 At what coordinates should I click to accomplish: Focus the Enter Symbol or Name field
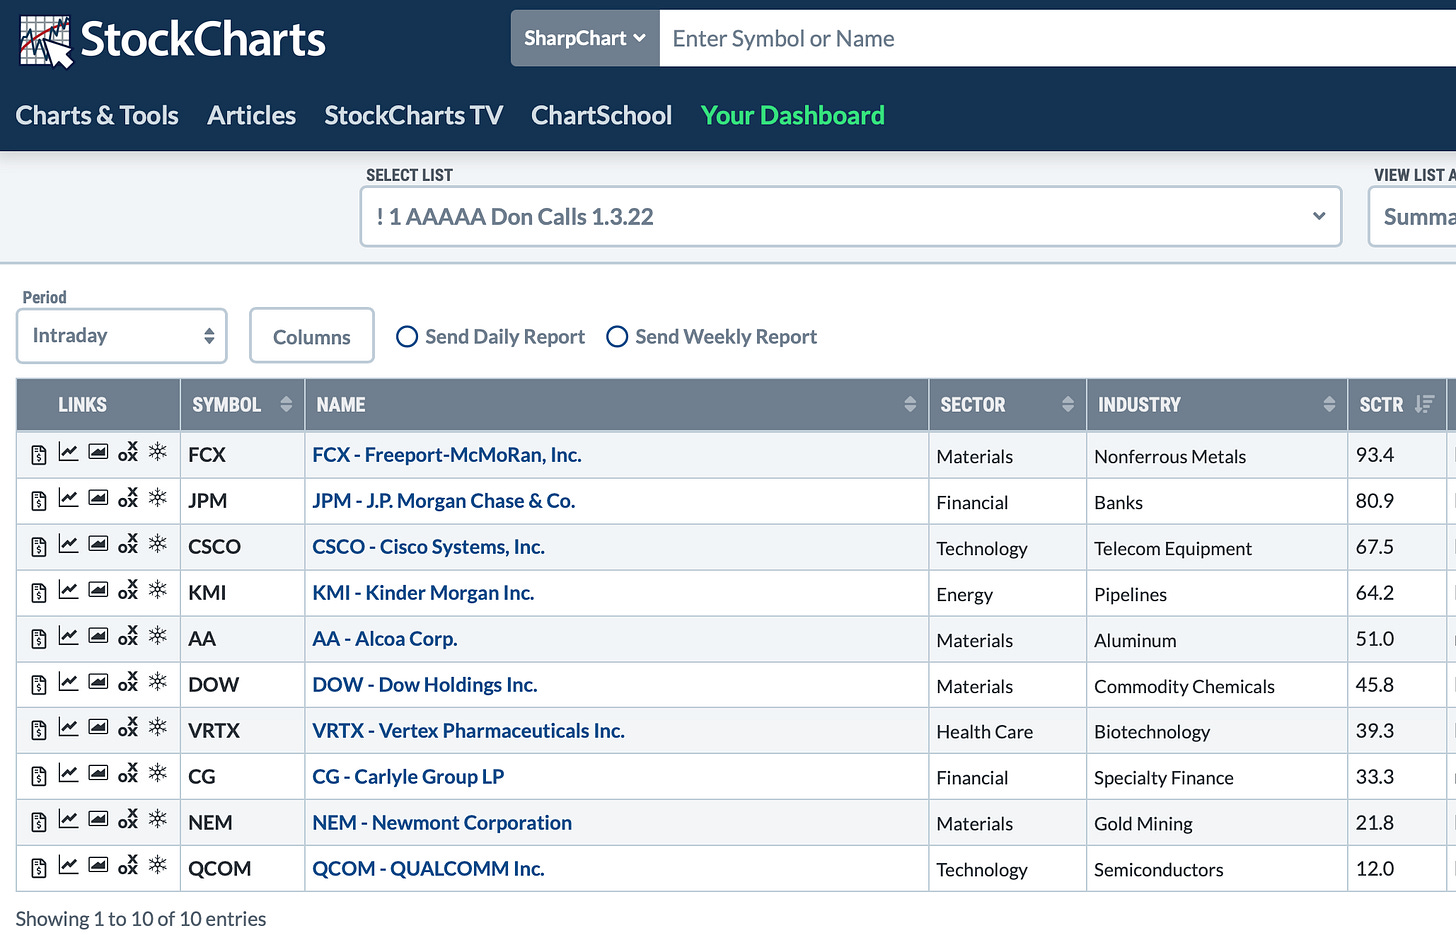tap(1058, 38)
